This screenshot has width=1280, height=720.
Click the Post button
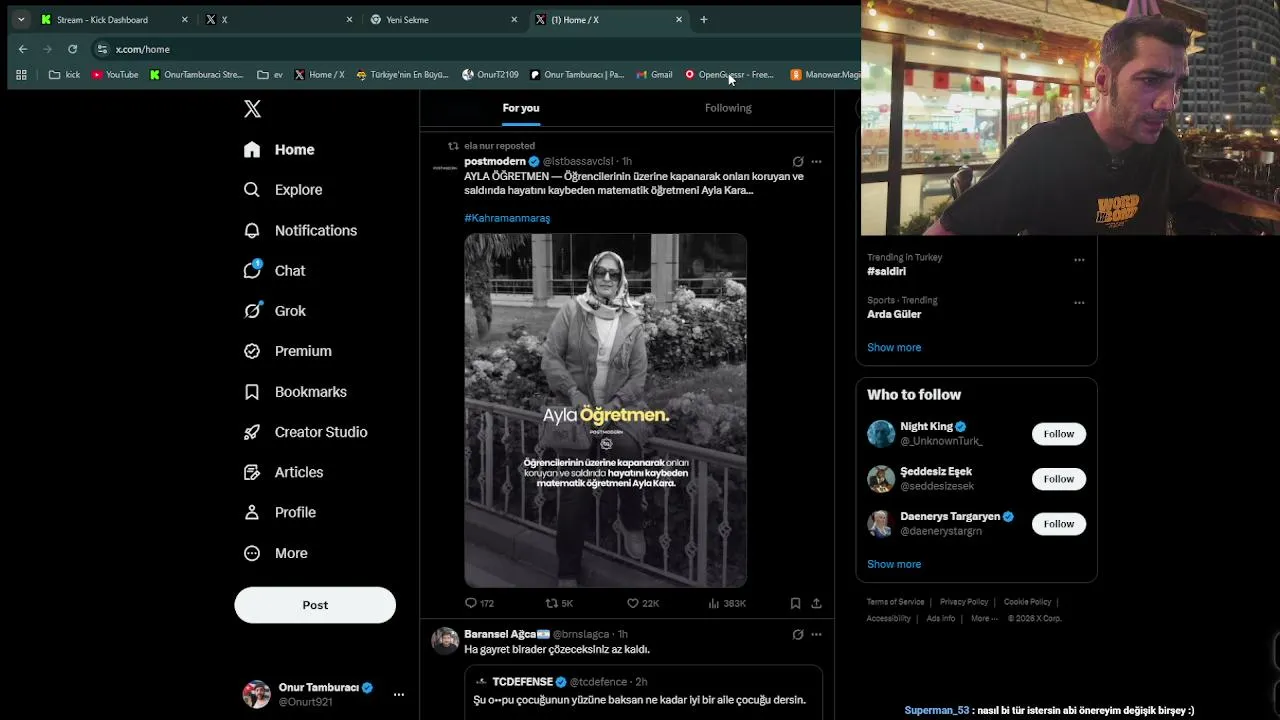pos(315,605)
